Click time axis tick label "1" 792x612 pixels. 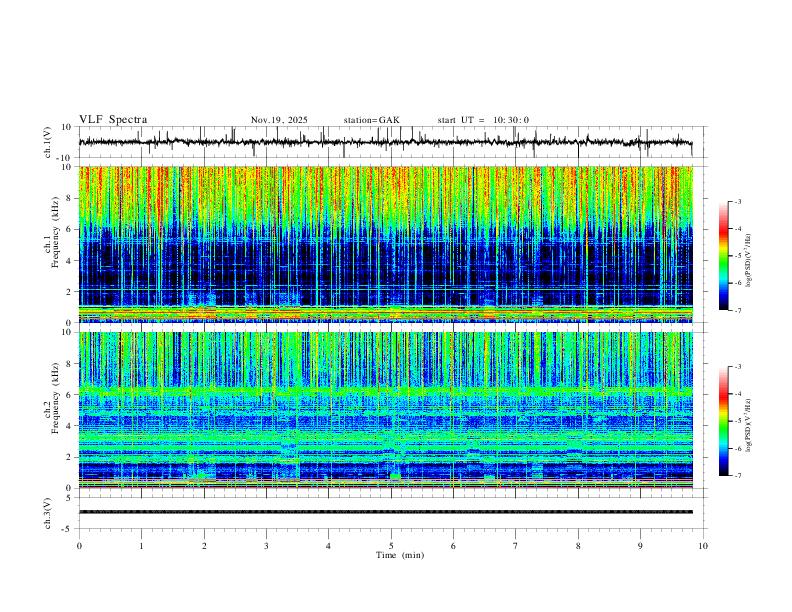(x=141, y=546)
